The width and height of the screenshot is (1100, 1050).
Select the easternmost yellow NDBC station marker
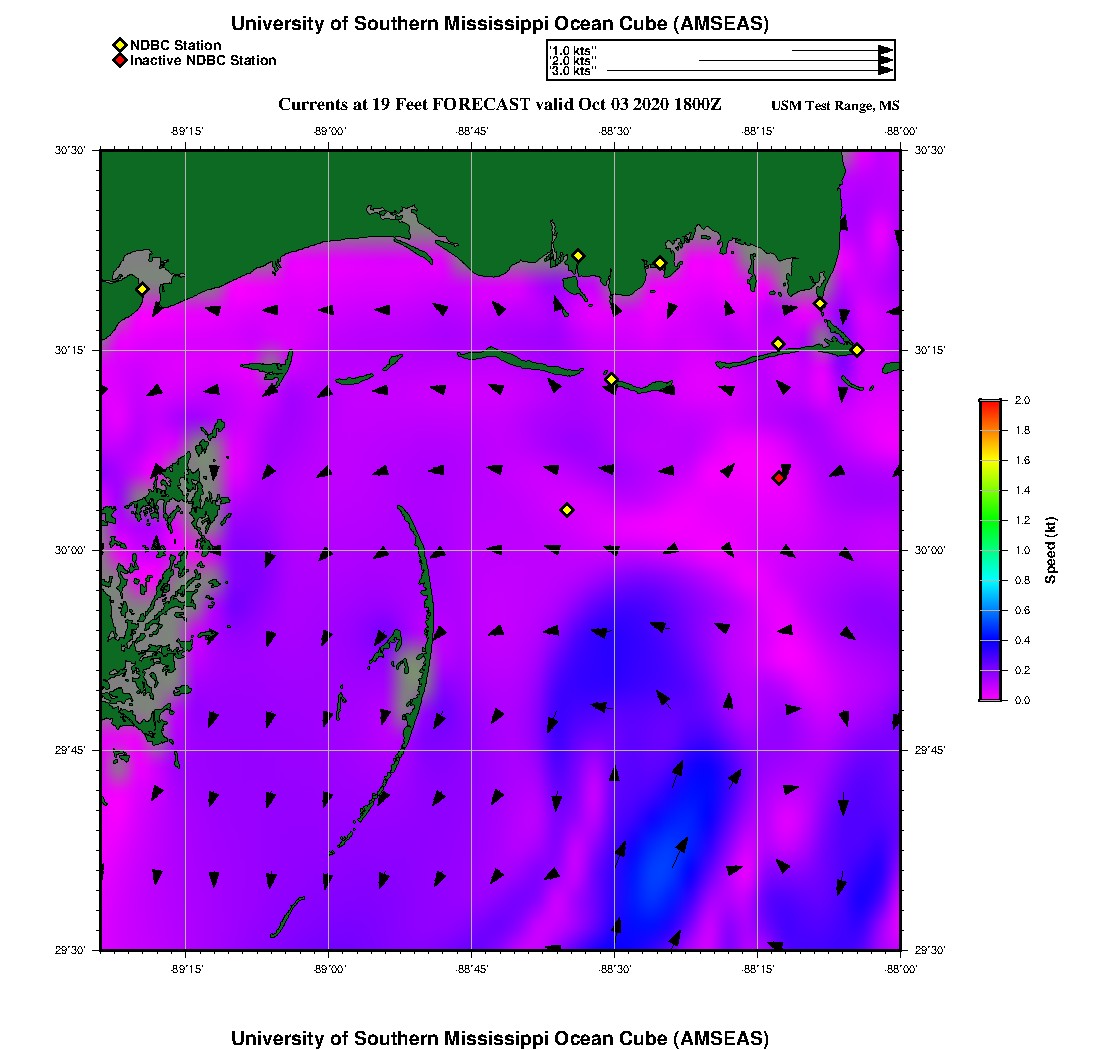[x=857, y=349]
